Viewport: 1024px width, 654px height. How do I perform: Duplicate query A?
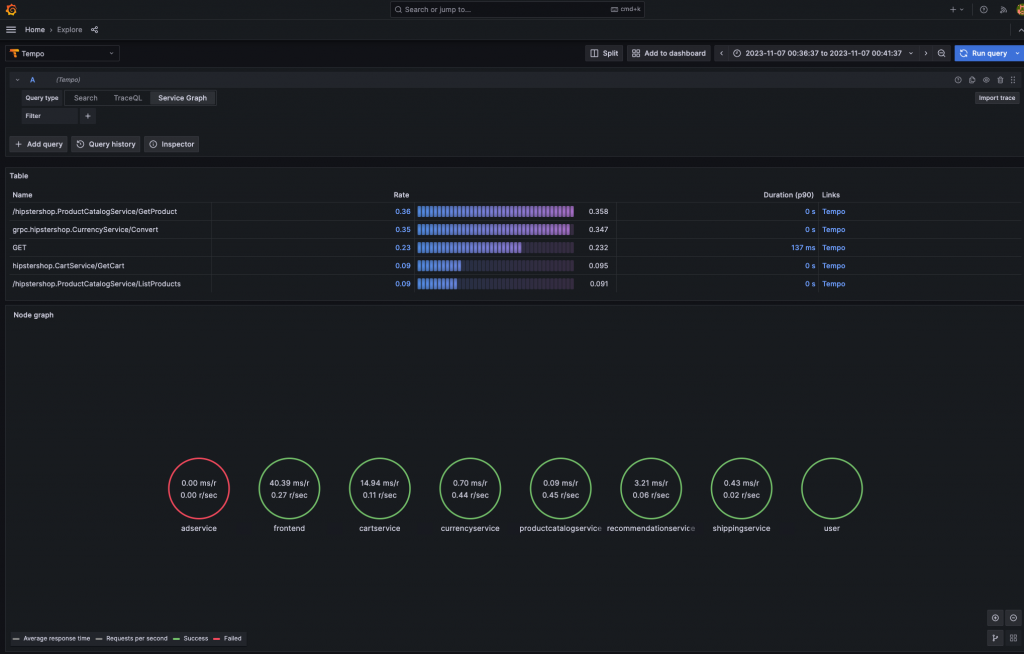coord(972,80)
